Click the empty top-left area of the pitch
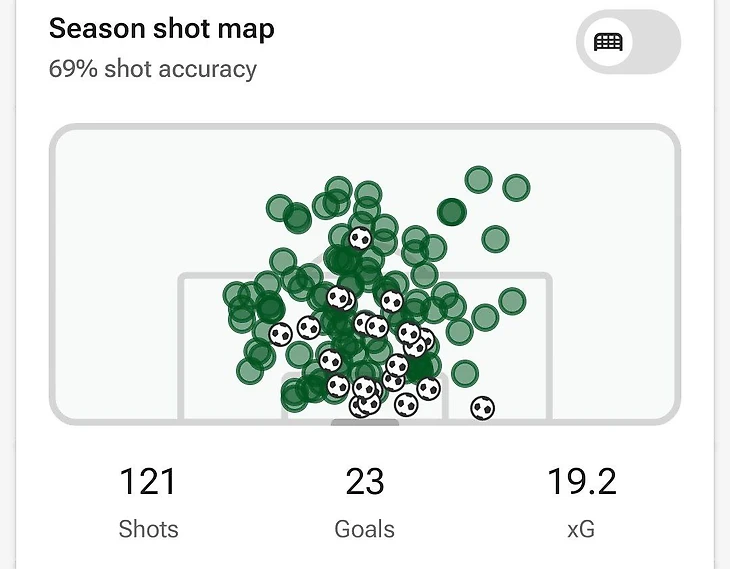Screen dimensions: 730x569 [130, 180]
